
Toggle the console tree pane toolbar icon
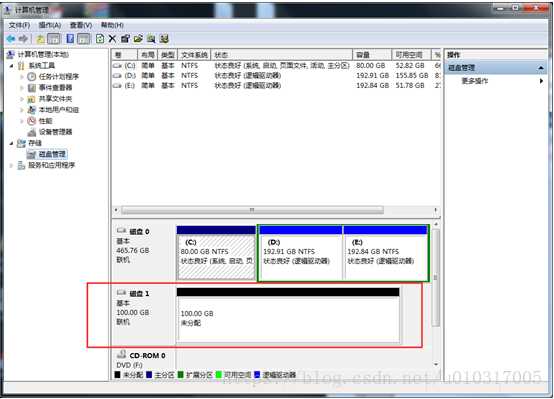coord(54,39)
